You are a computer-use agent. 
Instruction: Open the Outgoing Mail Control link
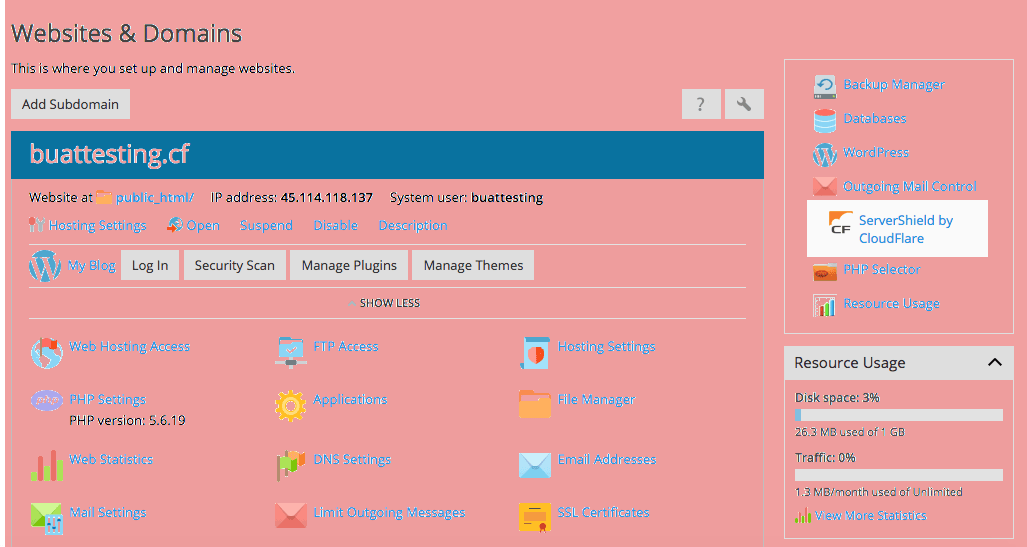pos(909,187)
